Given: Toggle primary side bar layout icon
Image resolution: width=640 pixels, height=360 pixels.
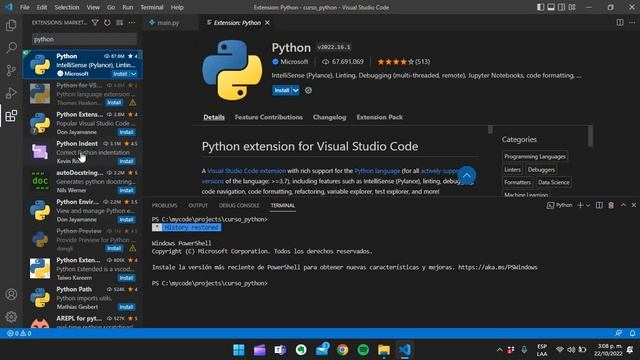Looking at the screenshot, I should [540, 7].
